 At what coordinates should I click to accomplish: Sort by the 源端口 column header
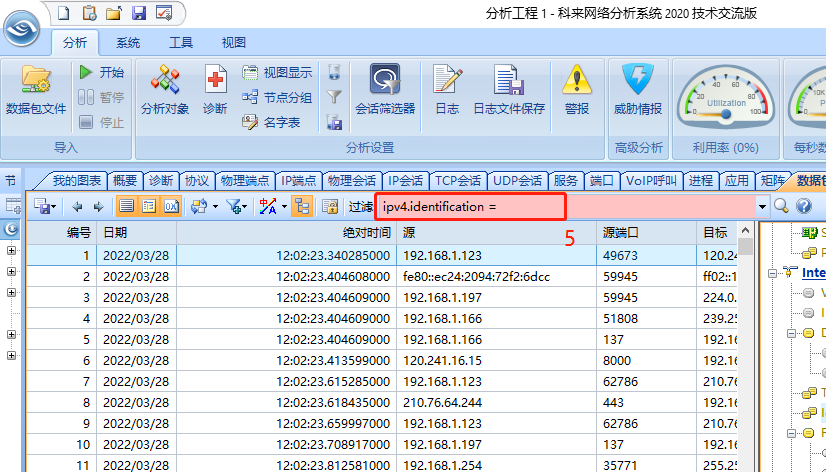(647, 232)
